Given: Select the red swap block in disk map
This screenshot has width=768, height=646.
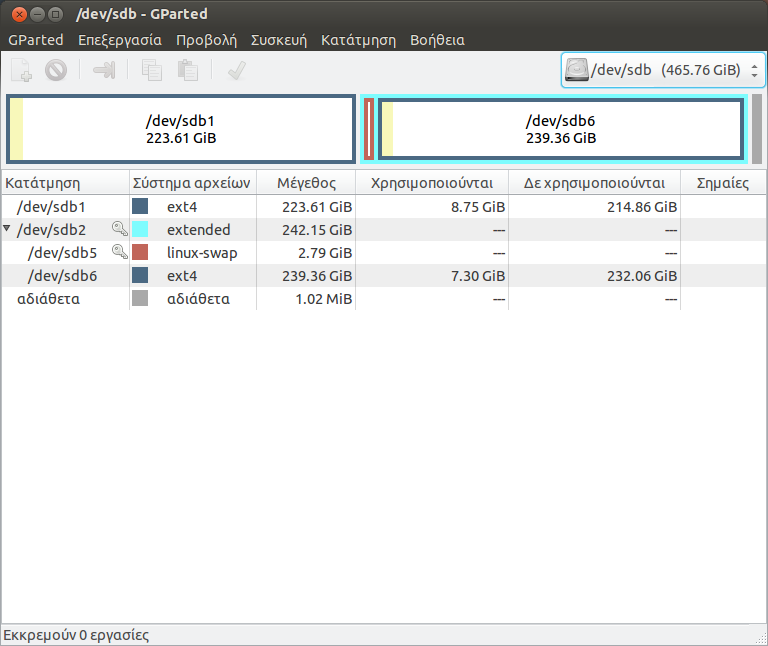Looking at the screenshot, I should pyautogui.click(x=369, y=129).
